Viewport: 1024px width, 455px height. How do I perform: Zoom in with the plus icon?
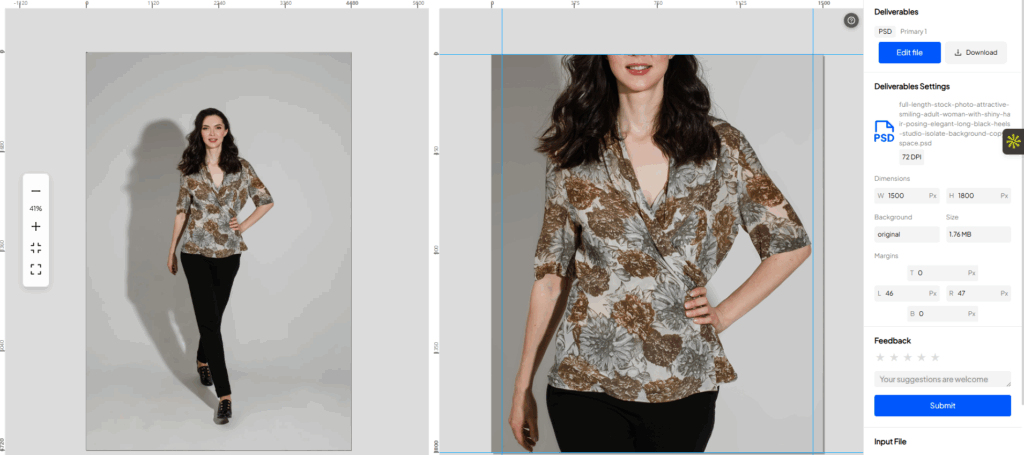tap(36, 227)
